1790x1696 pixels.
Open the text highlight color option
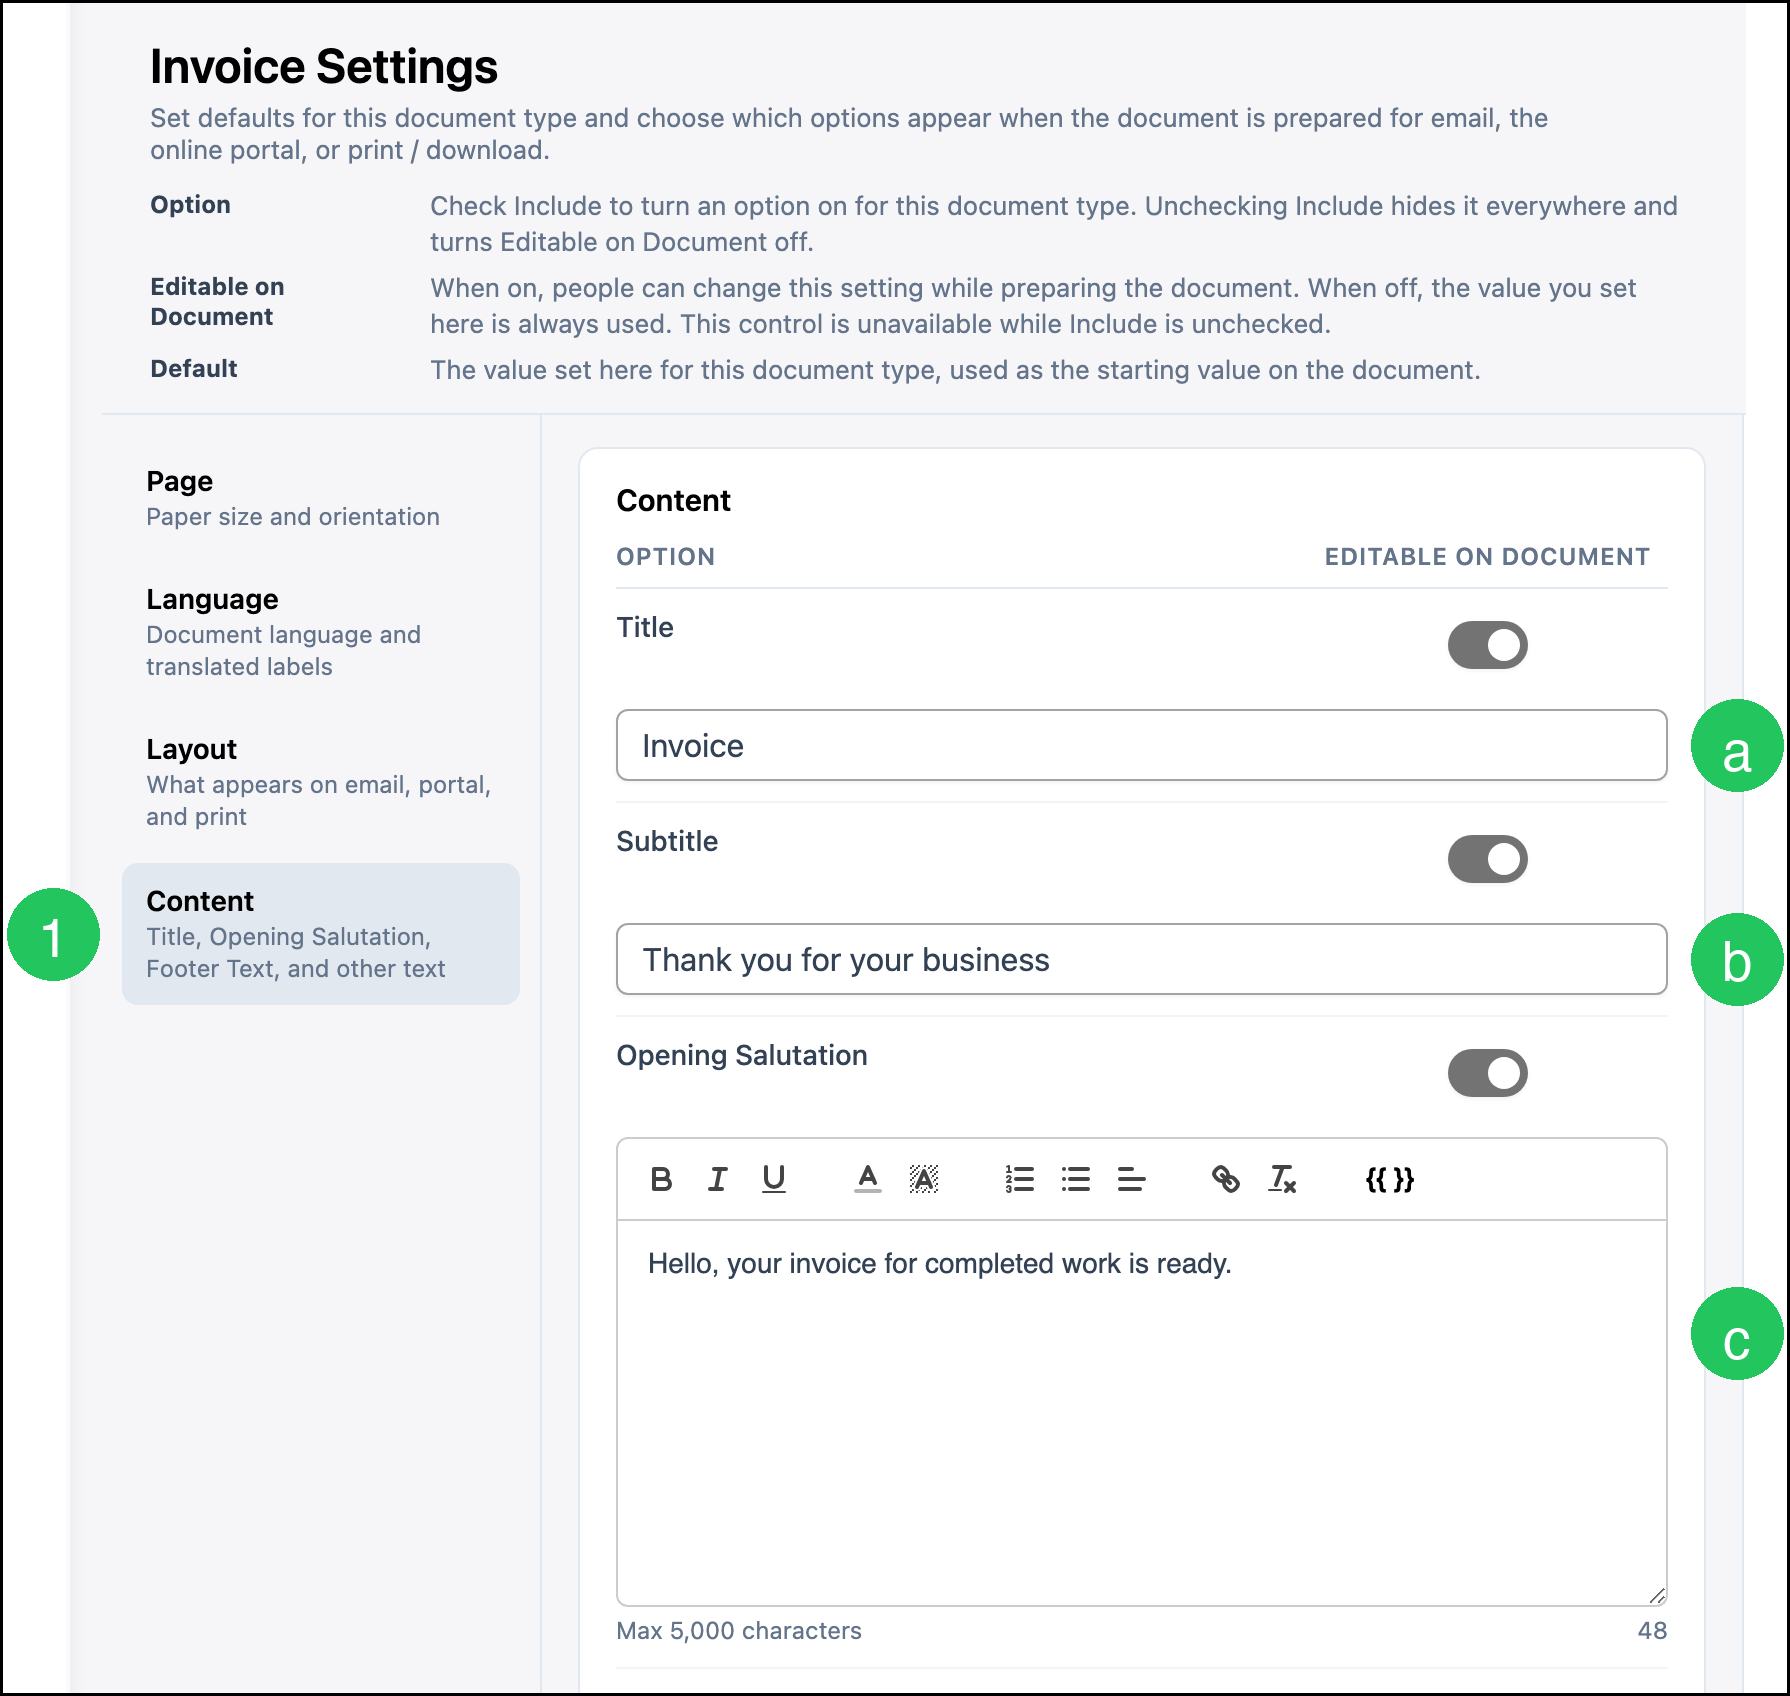924,1180
